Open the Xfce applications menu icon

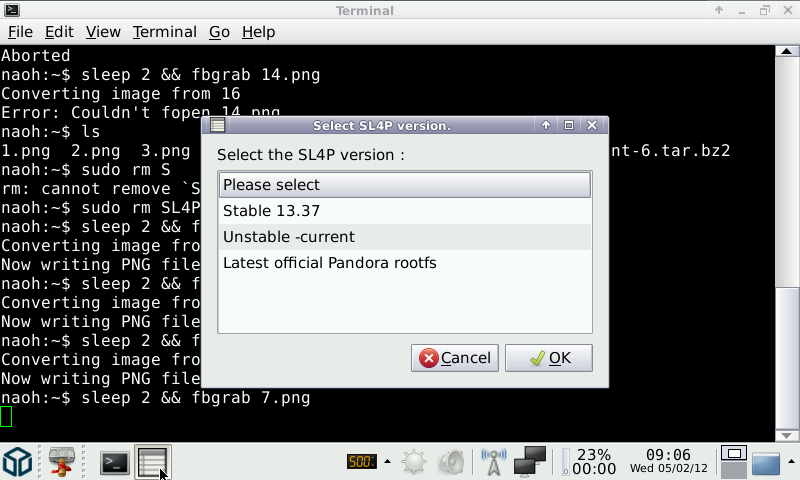coord(18,462)
